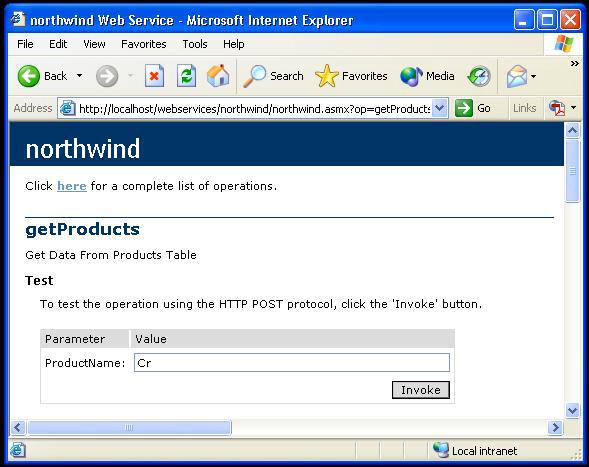Open the Help menu
This screenshot has height=467, width=589.
[234, 44]
